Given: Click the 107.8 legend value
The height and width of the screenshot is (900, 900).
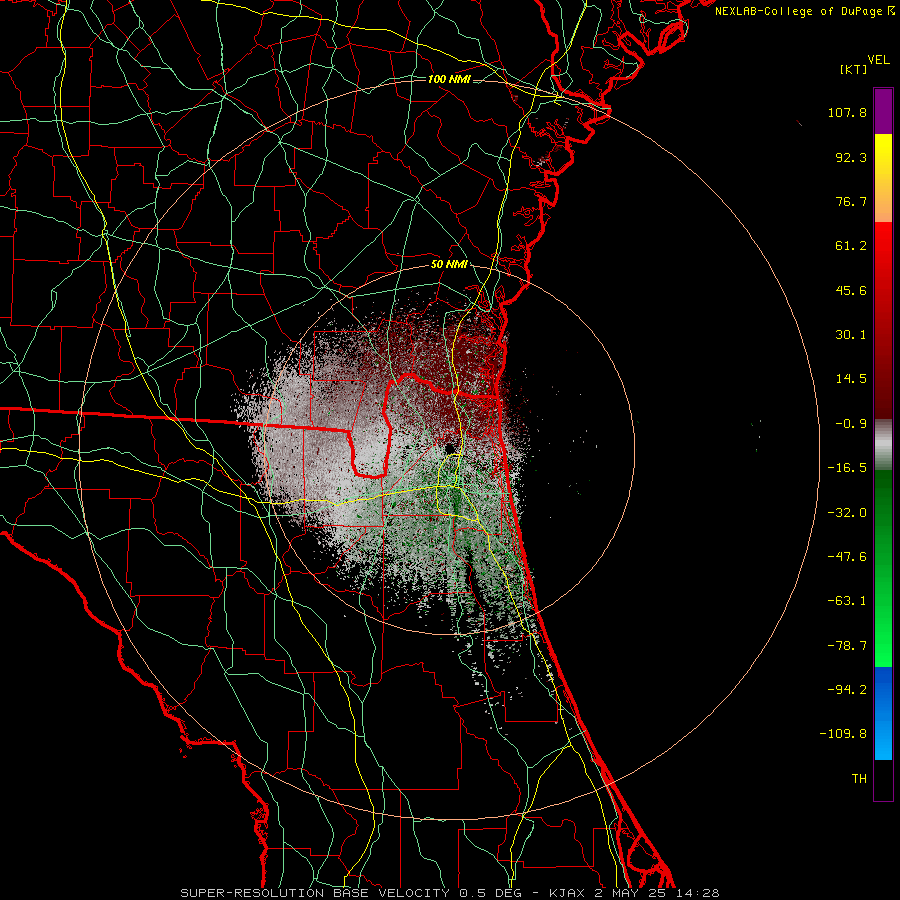Looking at the screenshot, I should (x=847, y=112).
